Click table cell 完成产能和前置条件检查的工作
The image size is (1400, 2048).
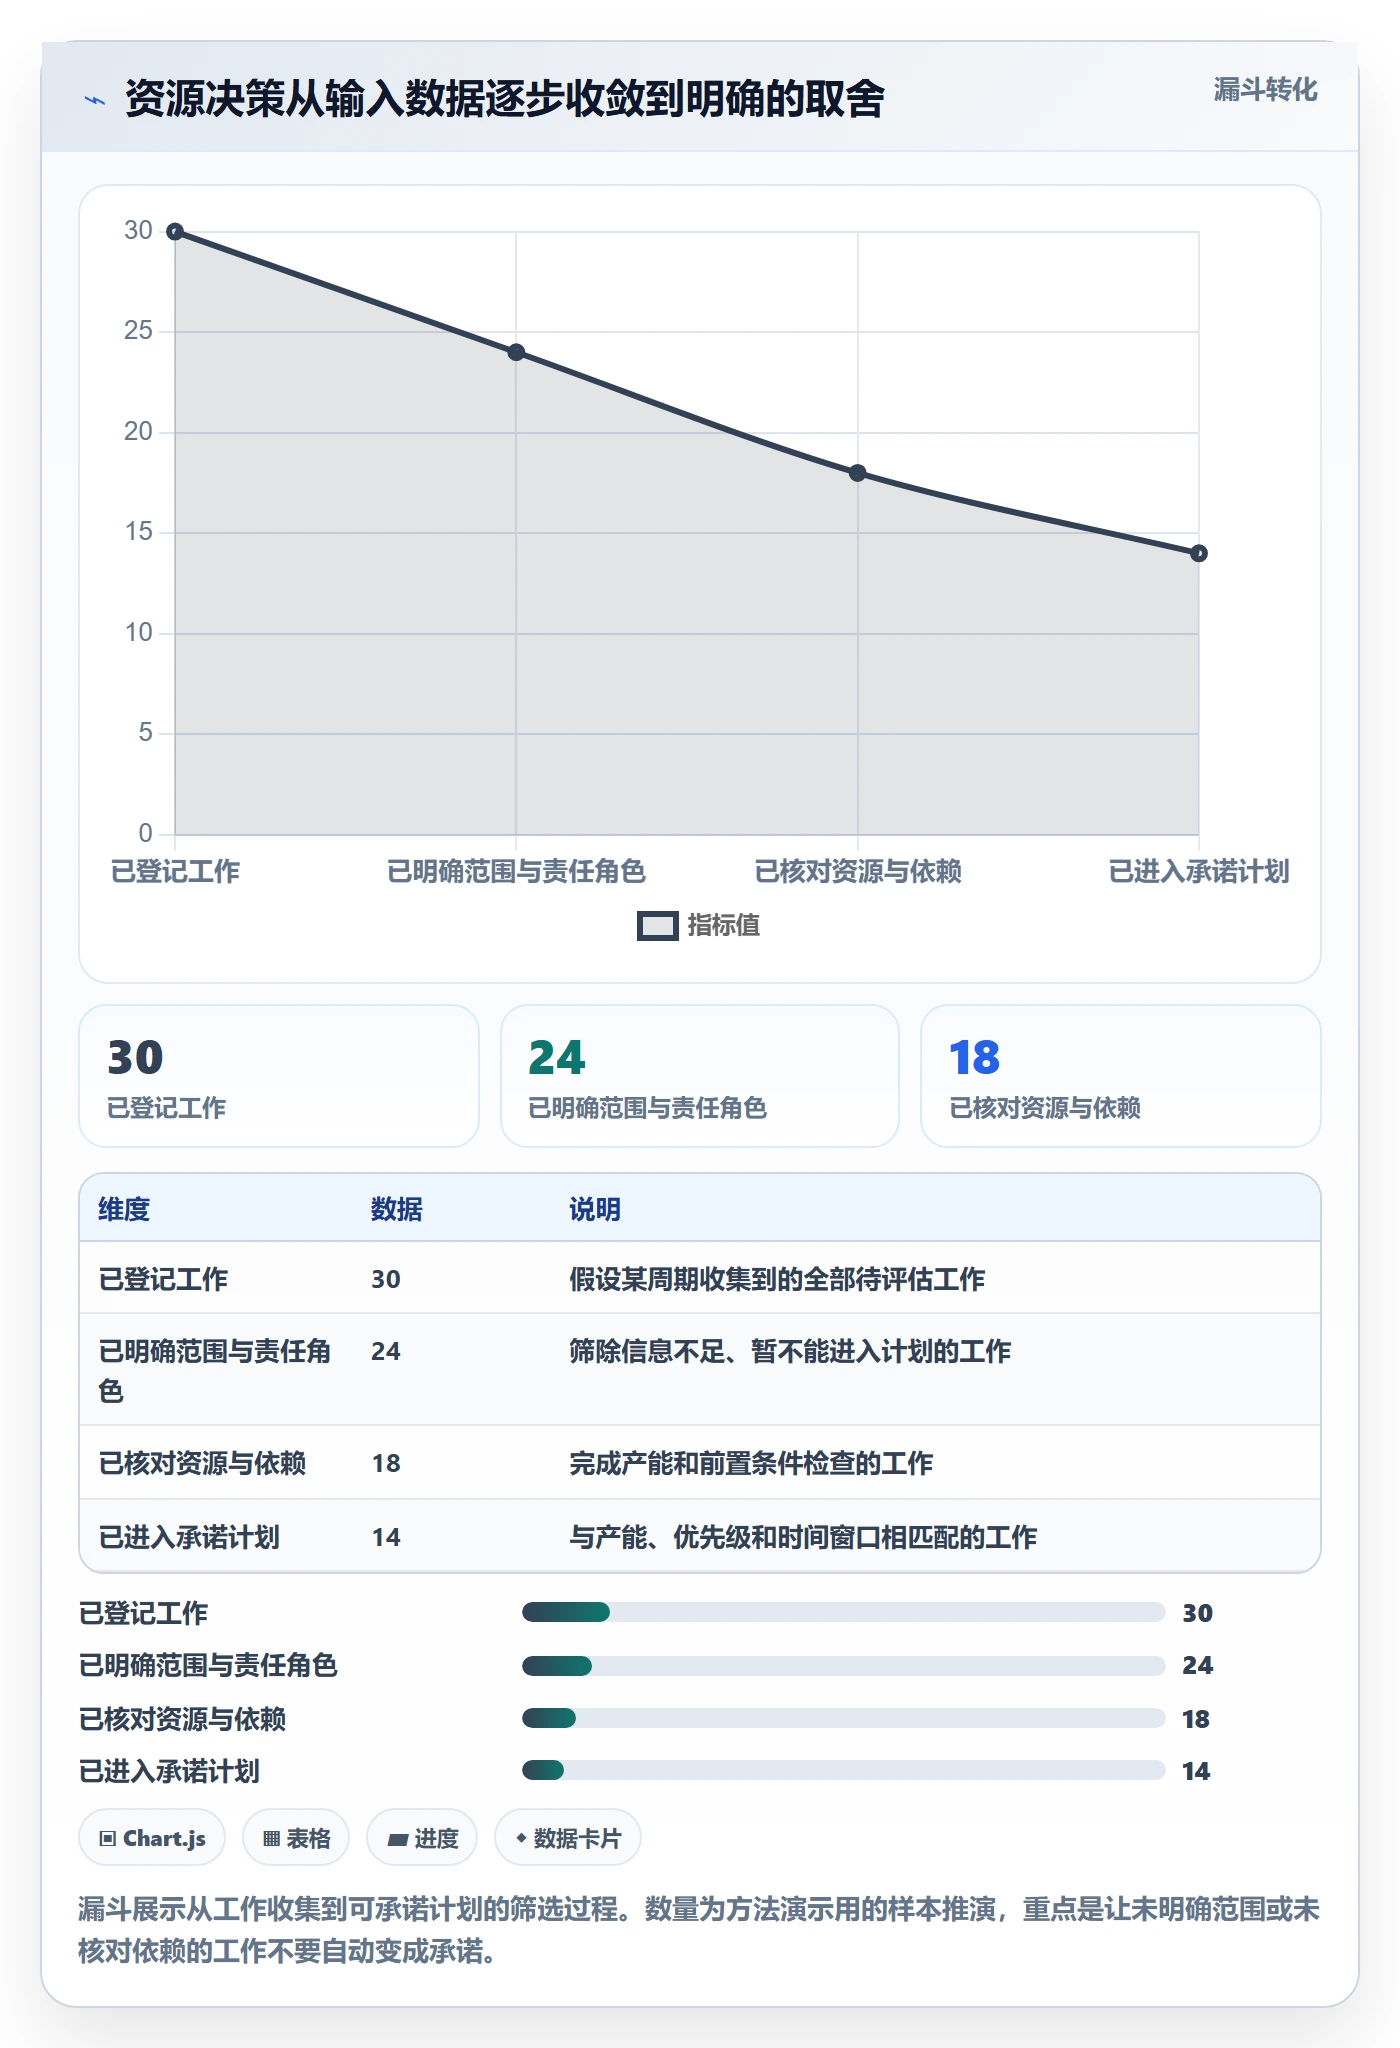point(751,1463)
